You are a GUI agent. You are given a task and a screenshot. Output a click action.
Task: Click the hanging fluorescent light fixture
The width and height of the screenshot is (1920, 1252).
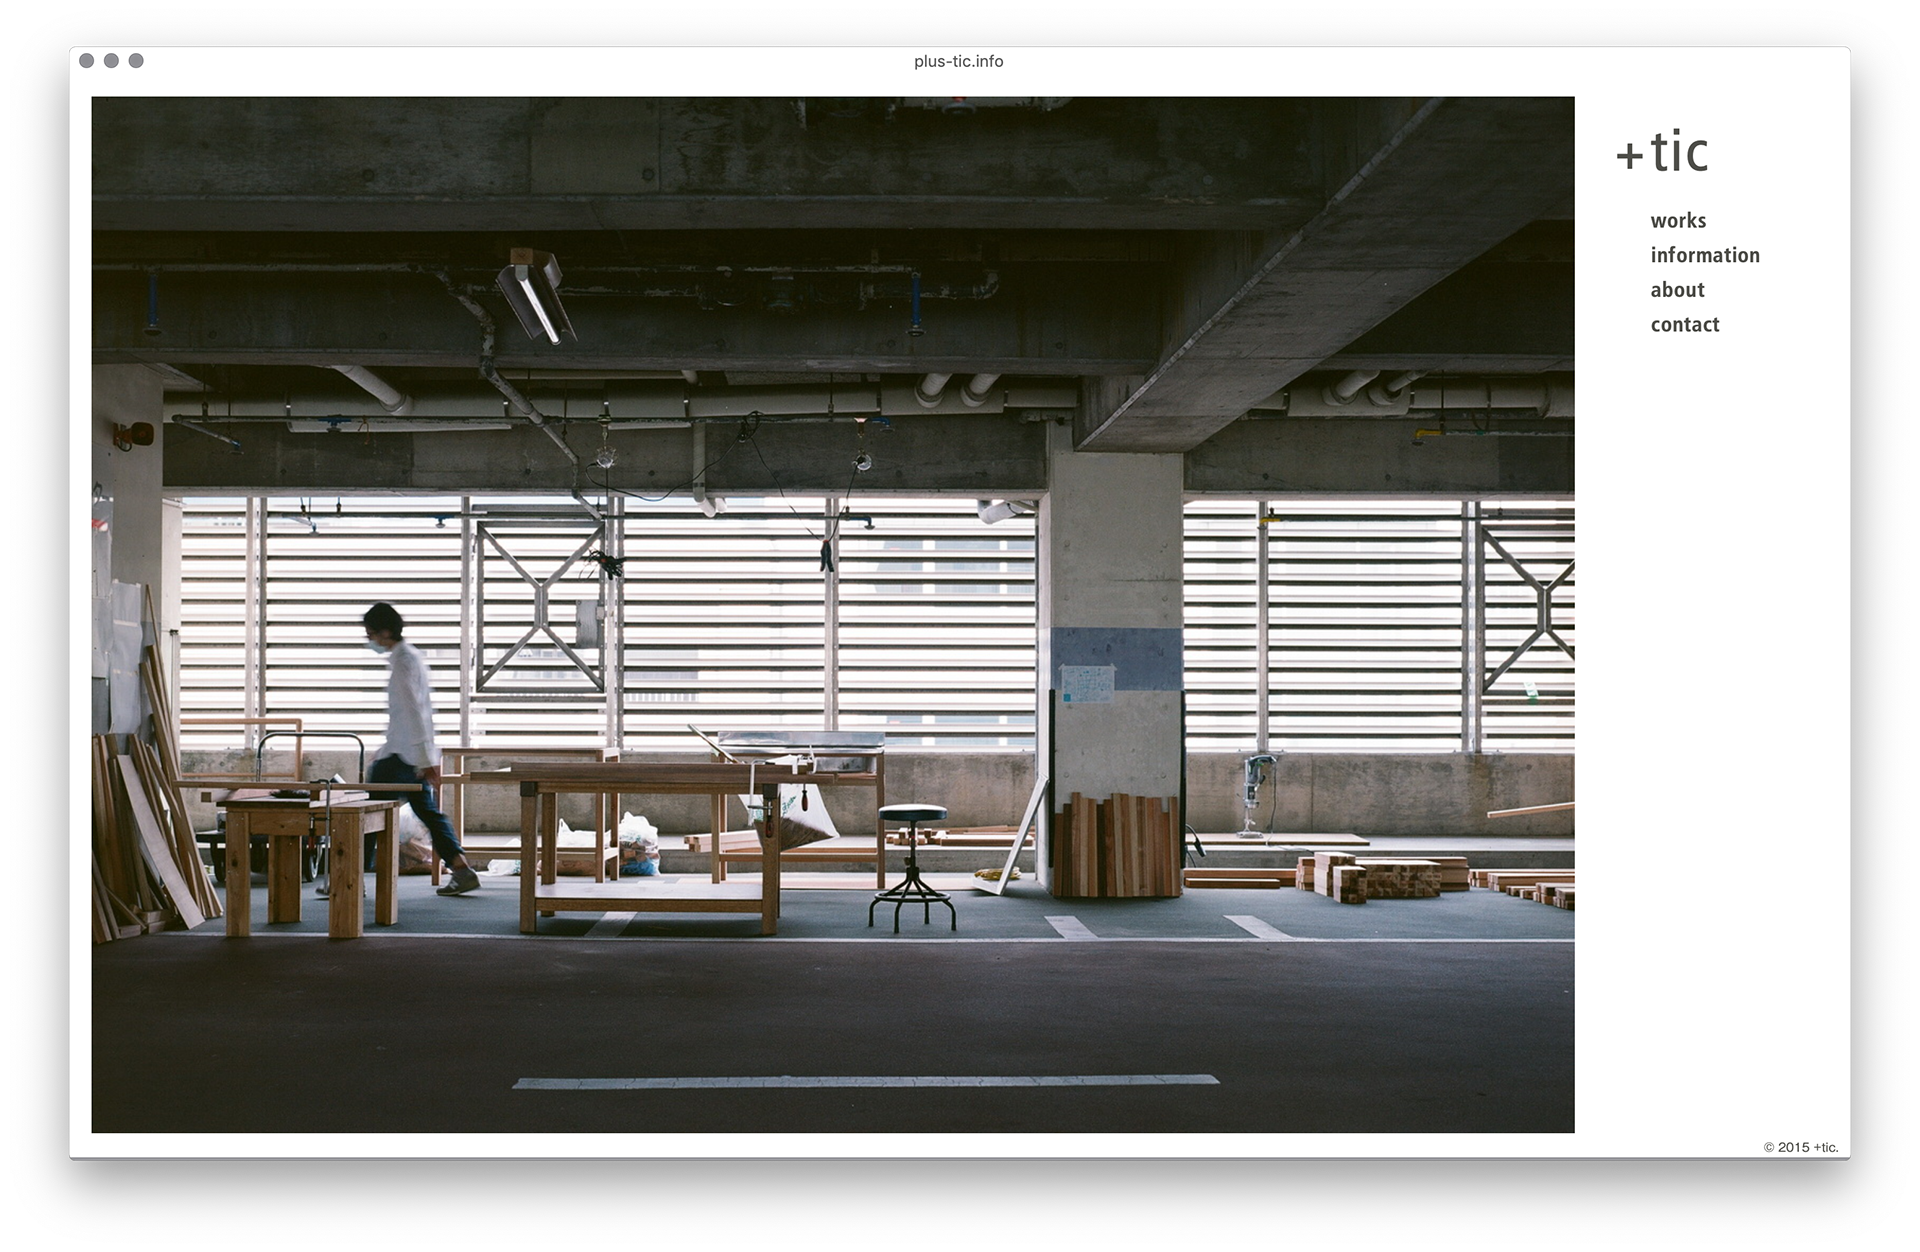pos(536,298)
